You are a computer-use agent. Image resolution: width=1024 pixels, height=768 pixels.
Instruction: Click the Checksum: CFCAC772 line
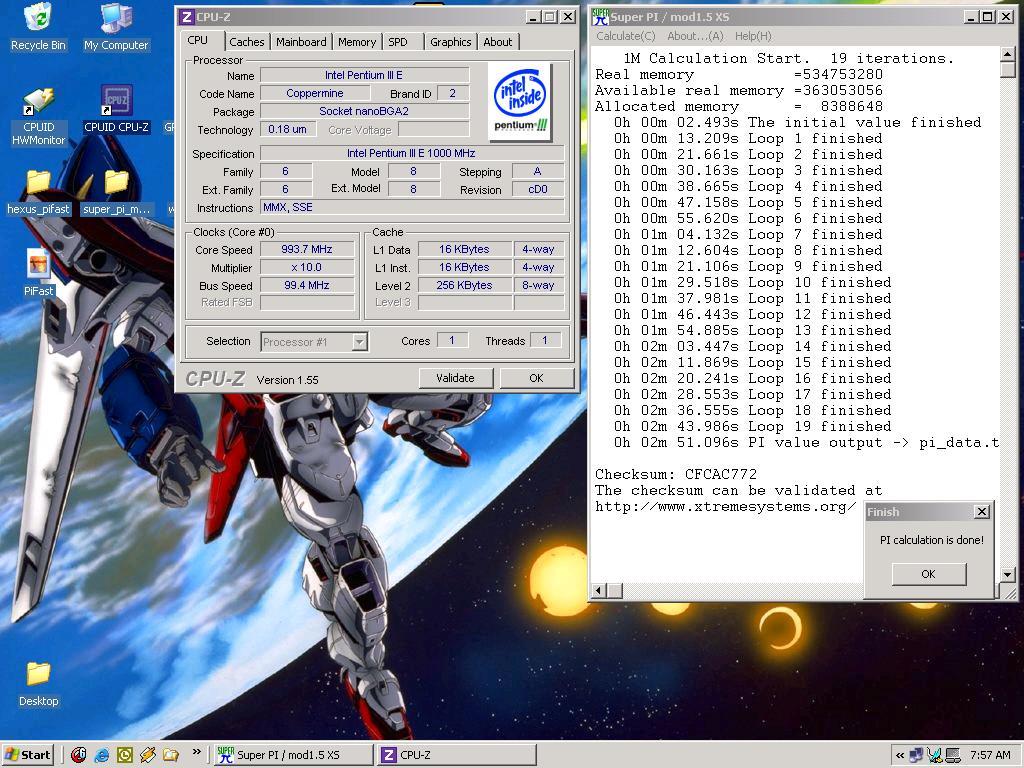point(676,475)
